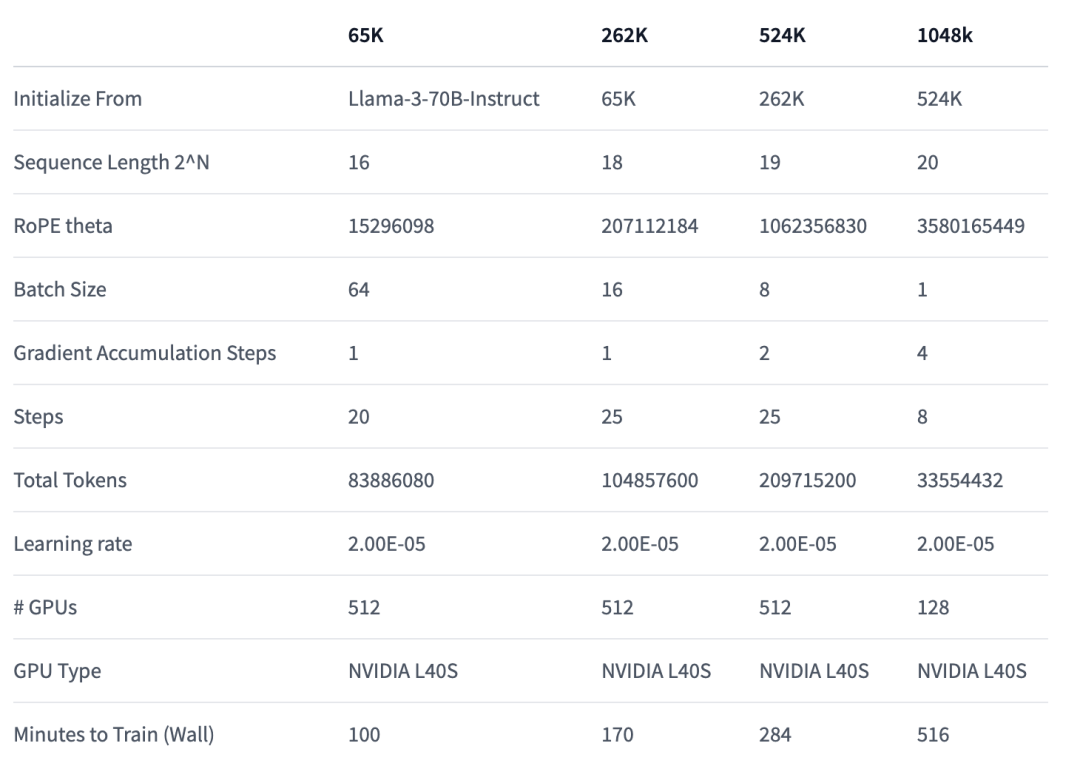Click the Learning rate row label

point(73,545)
